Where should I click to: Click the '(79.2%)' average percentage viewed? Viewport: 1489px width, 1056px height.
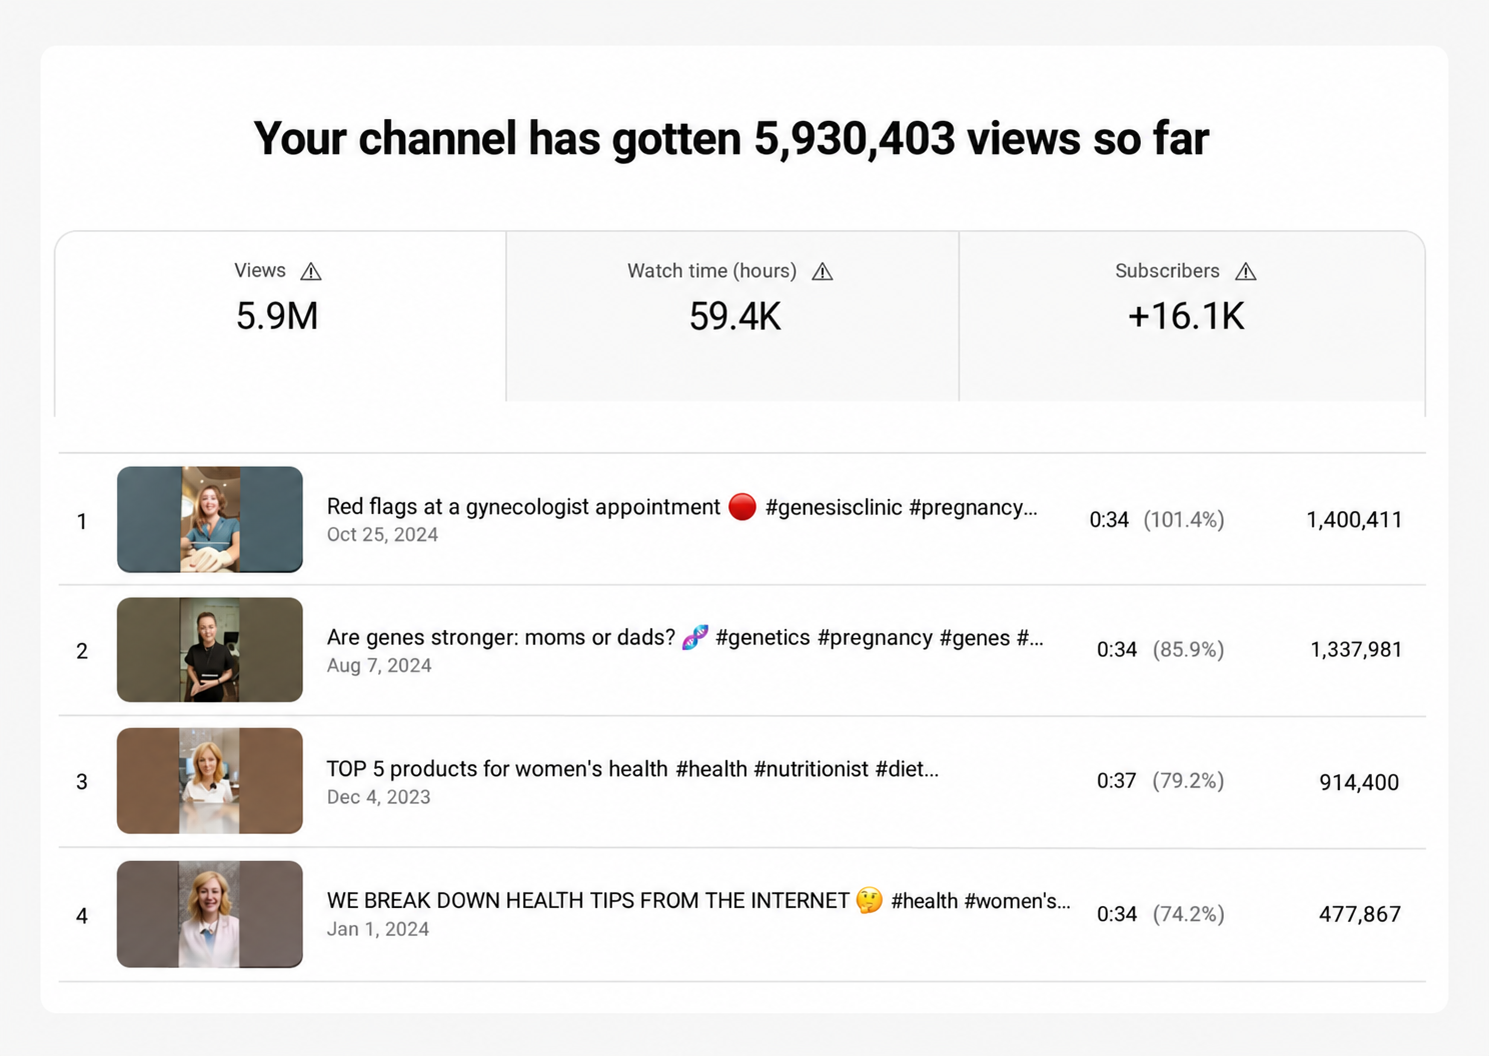pyautogui.click(x=1188, y=781)
